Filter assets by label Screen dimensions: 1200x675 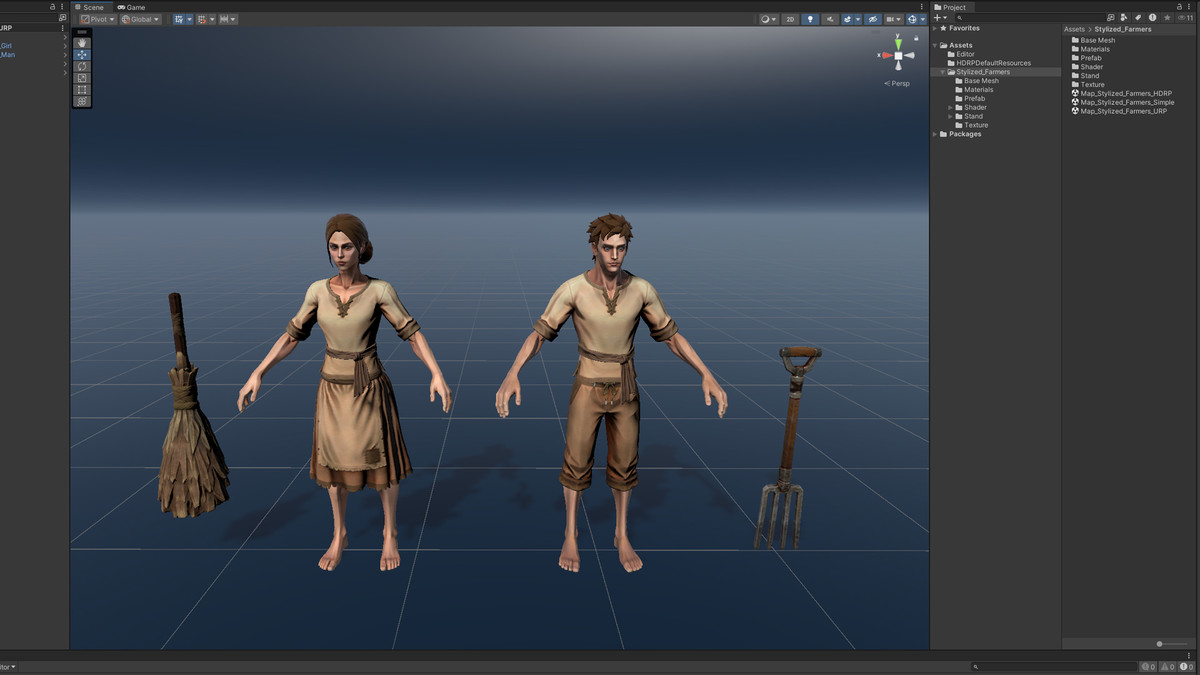coord(1138,18)
